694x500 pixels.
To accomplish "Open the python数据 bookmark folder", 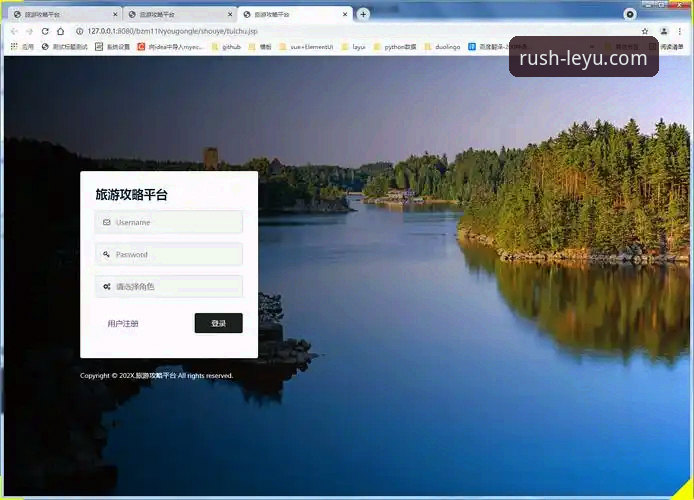I will point(395,46).
